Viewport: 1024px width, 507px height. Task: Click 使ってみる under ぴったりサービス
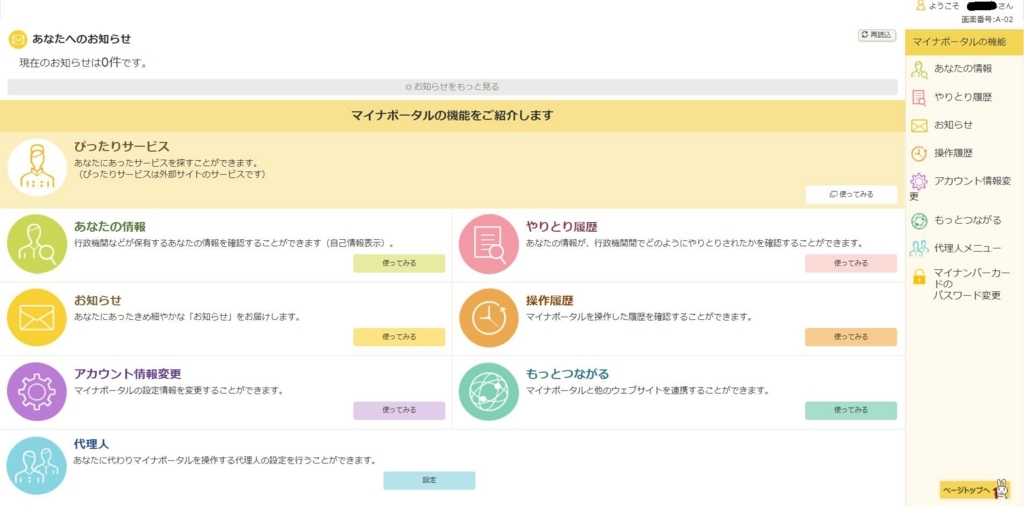tap(851, 194)
